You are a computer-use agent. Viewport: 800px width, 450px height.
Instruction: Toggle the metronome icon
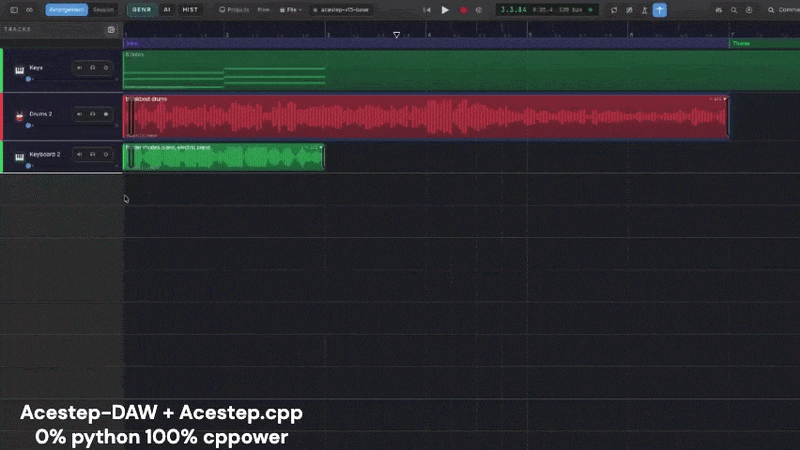644,10
